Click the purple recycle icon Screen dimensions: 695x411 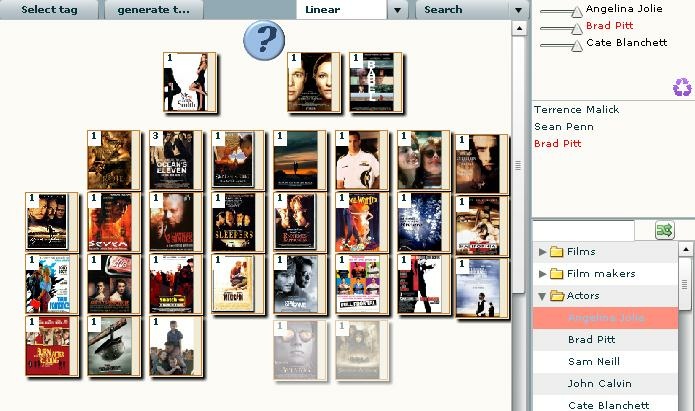[x=682, y=87]
